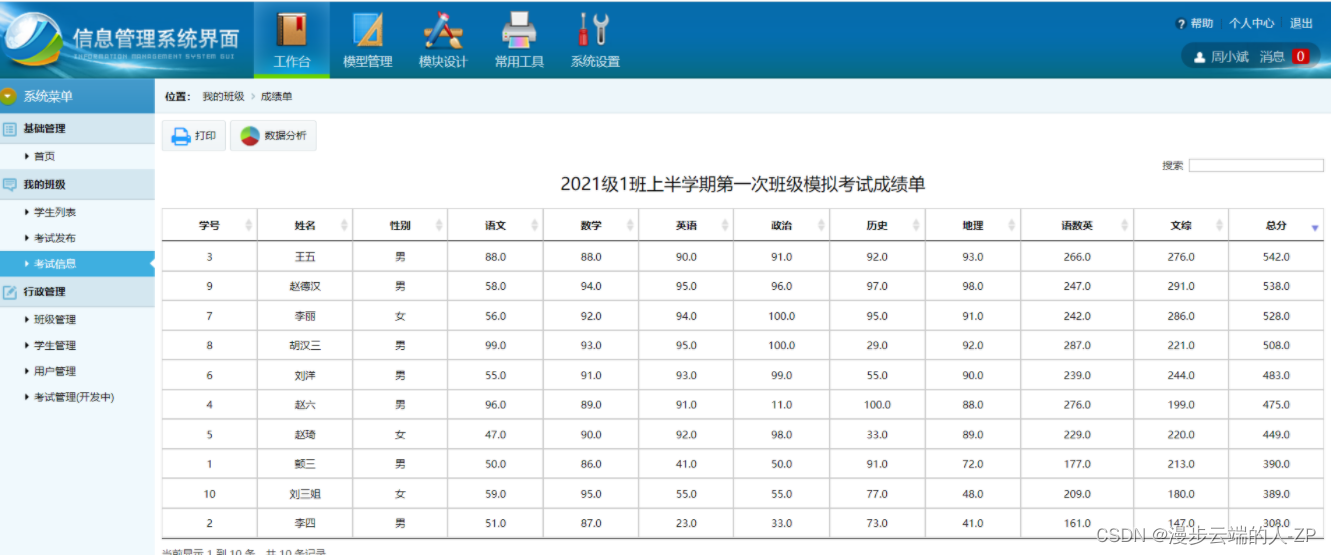Open 考试管理(开发中) in sidebar
Viewport: 1331px width, 555px height.
pyautogui.click(x=74, y=398)
